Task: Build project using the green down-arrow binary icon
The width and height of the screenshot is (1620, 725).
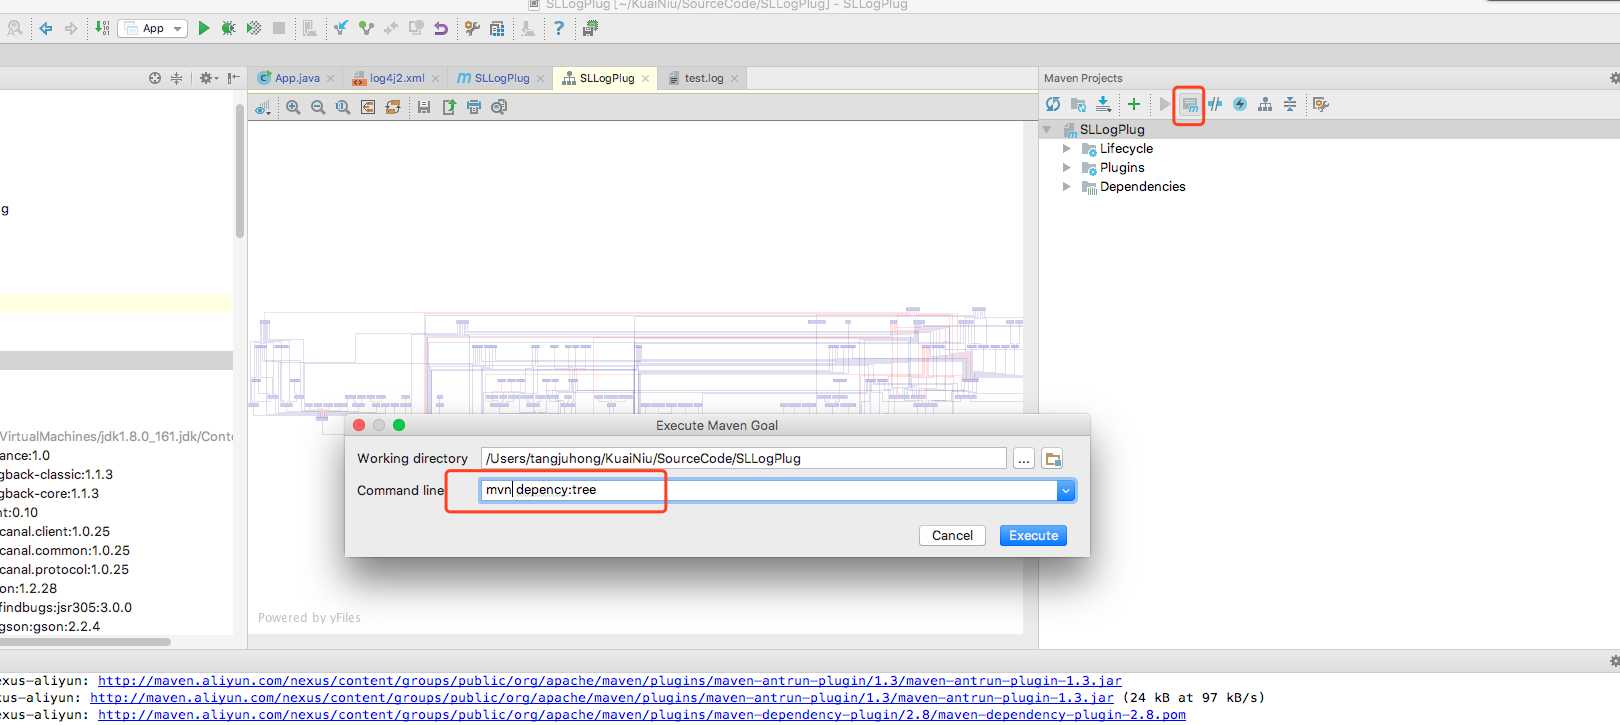Action: 102,28
